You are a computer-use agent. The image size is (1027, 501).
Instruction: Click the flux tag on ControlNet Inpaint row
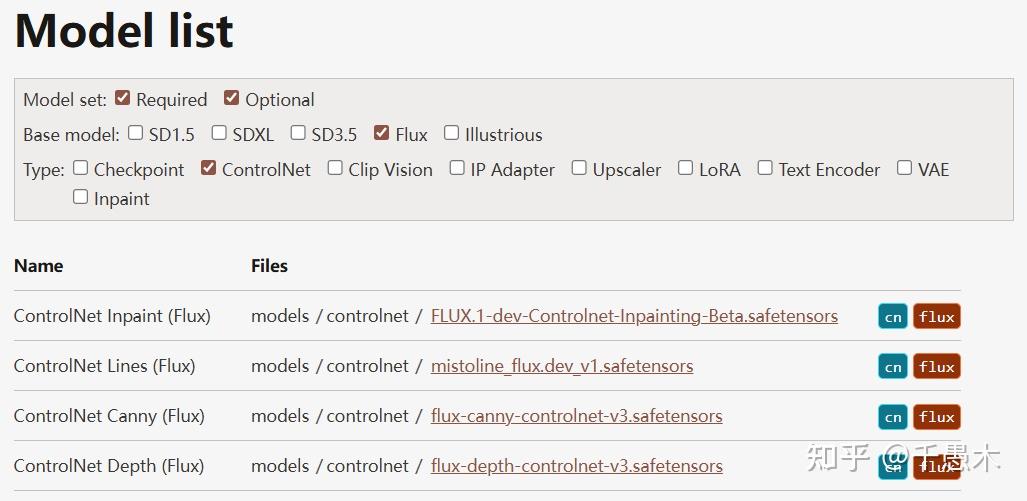click(936, 317)
